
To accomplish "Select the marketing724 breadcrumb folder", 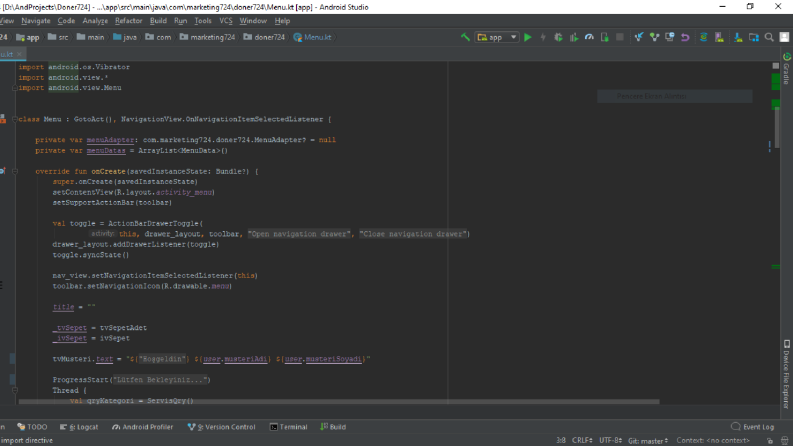I will [x=207, y=37].
